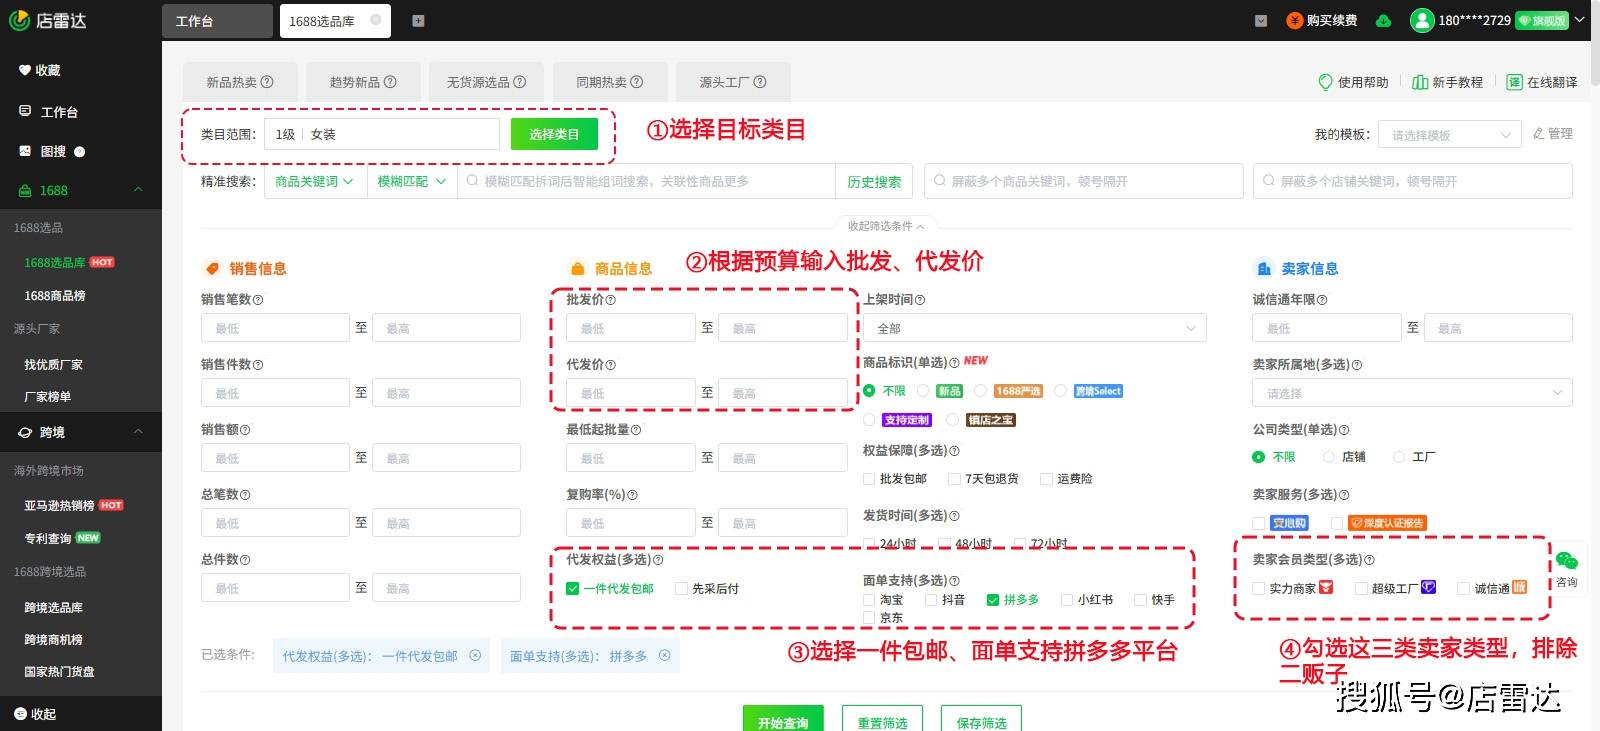Screen dimensions: 1600x731
Task: Click the 旗舰版 membership badge
Action: 1542,20
